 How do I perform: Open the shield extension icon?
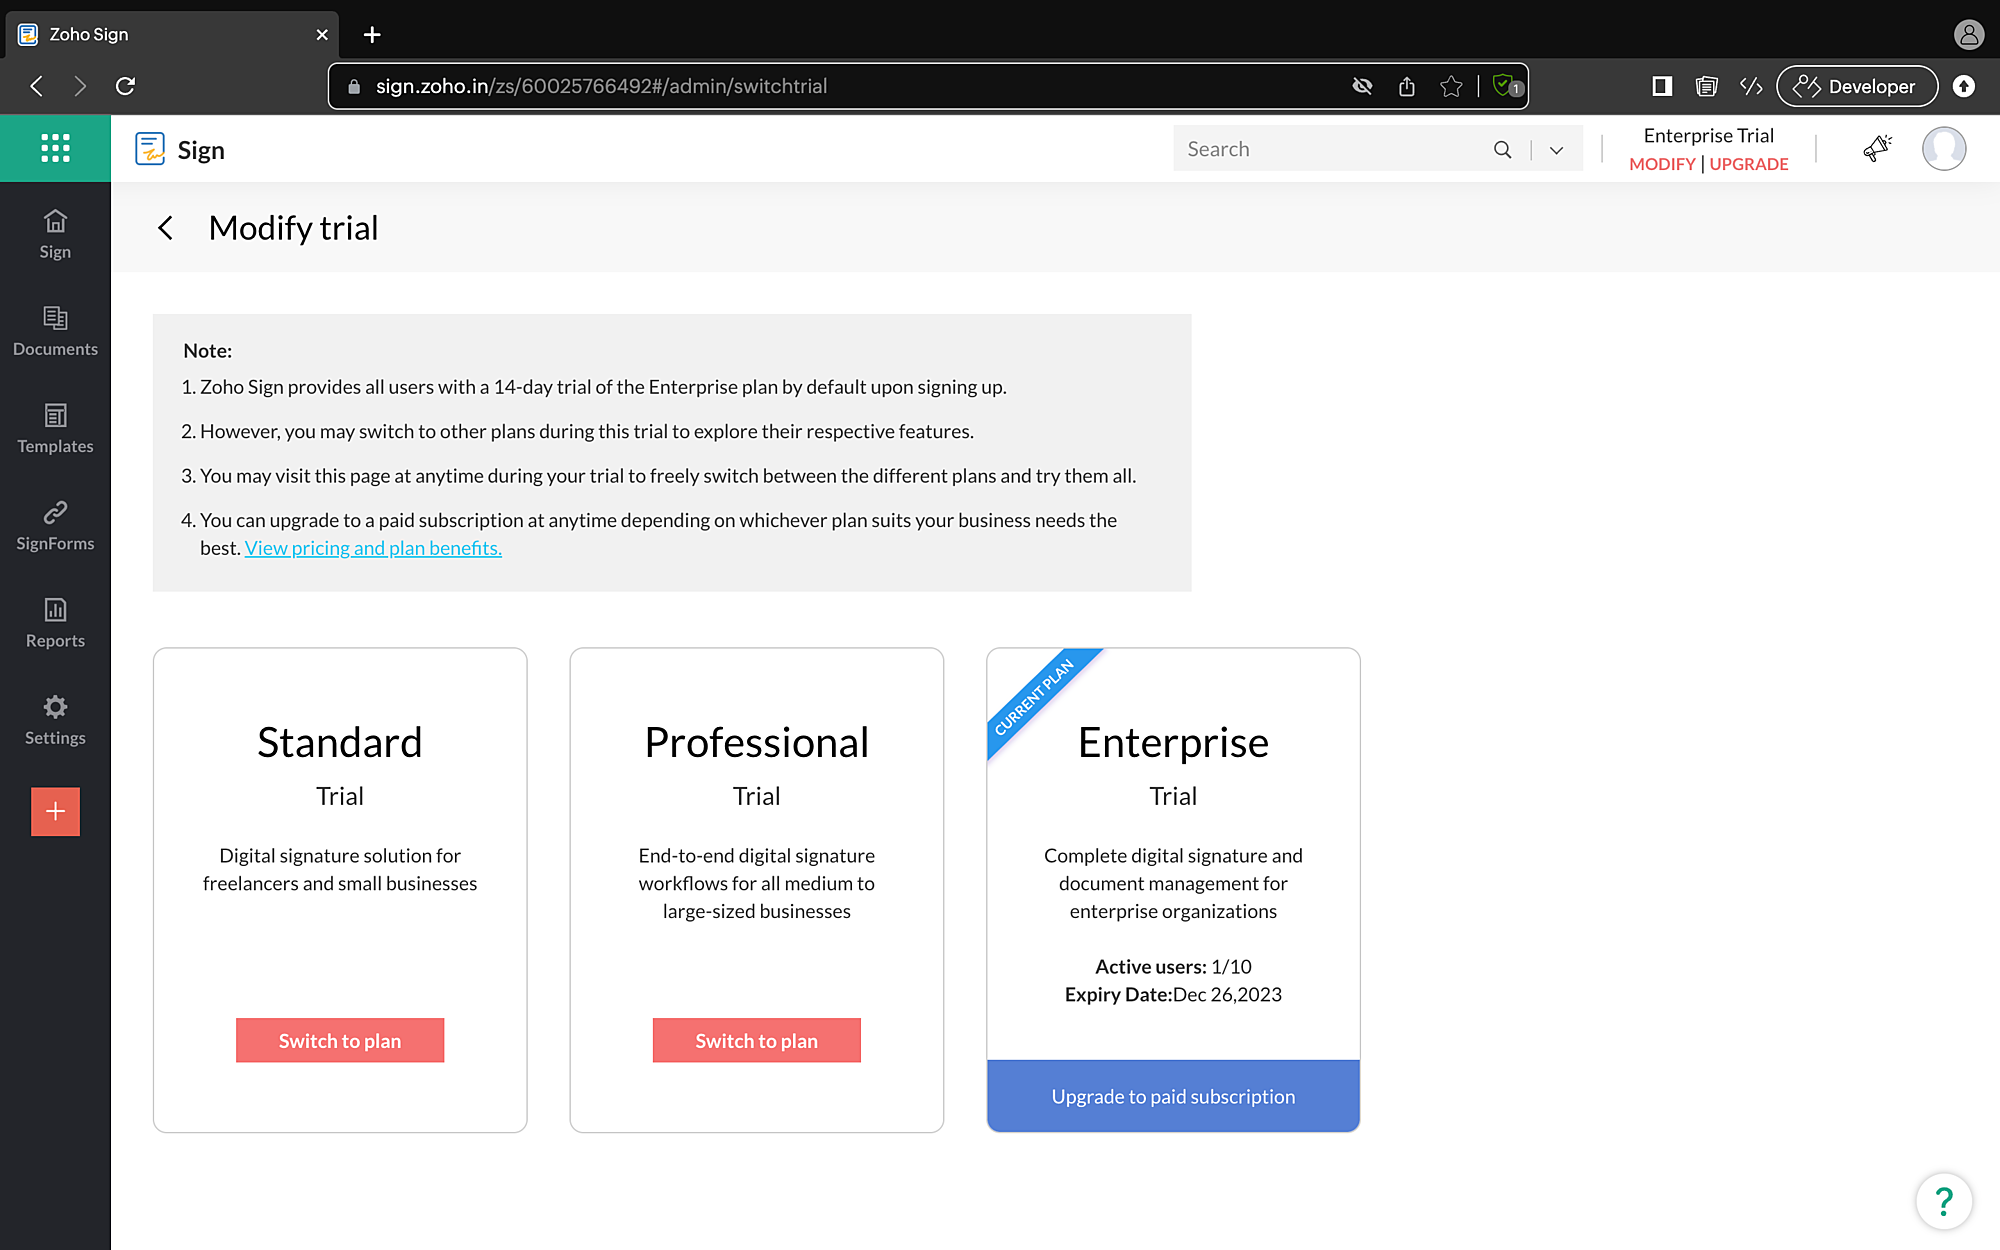click(x=1506, y=86)
